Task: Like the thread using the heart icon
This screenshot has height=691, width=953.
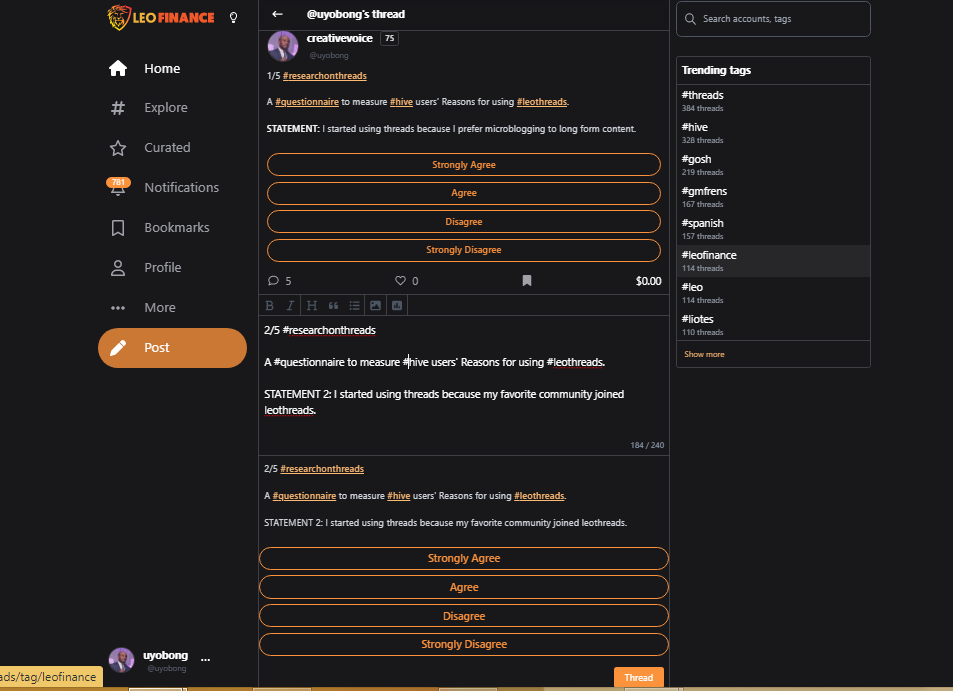Action: pyautogui.click(x=400, y=281)
